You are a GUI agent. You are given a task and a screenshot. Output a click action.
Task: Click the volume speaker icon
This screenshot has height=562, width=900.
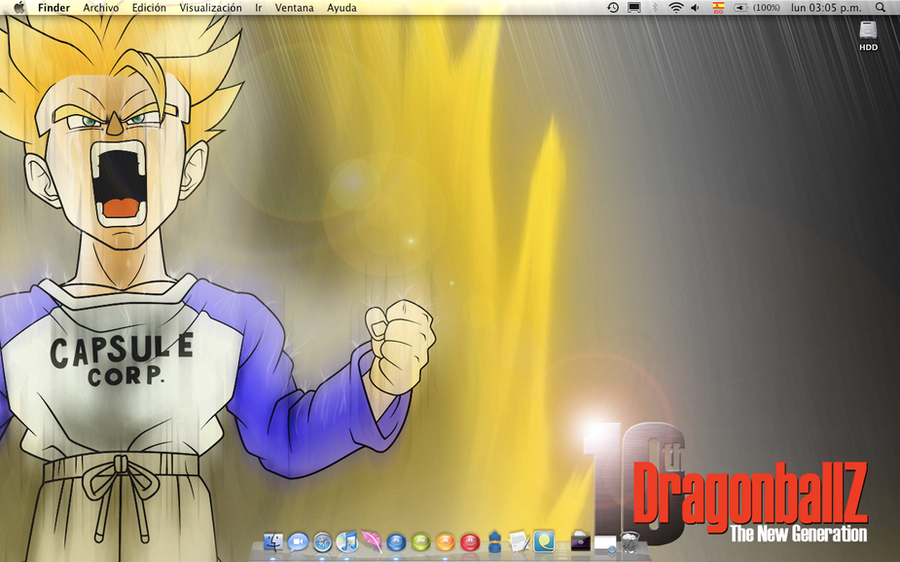pyautogui.click(x=696, y=8)
